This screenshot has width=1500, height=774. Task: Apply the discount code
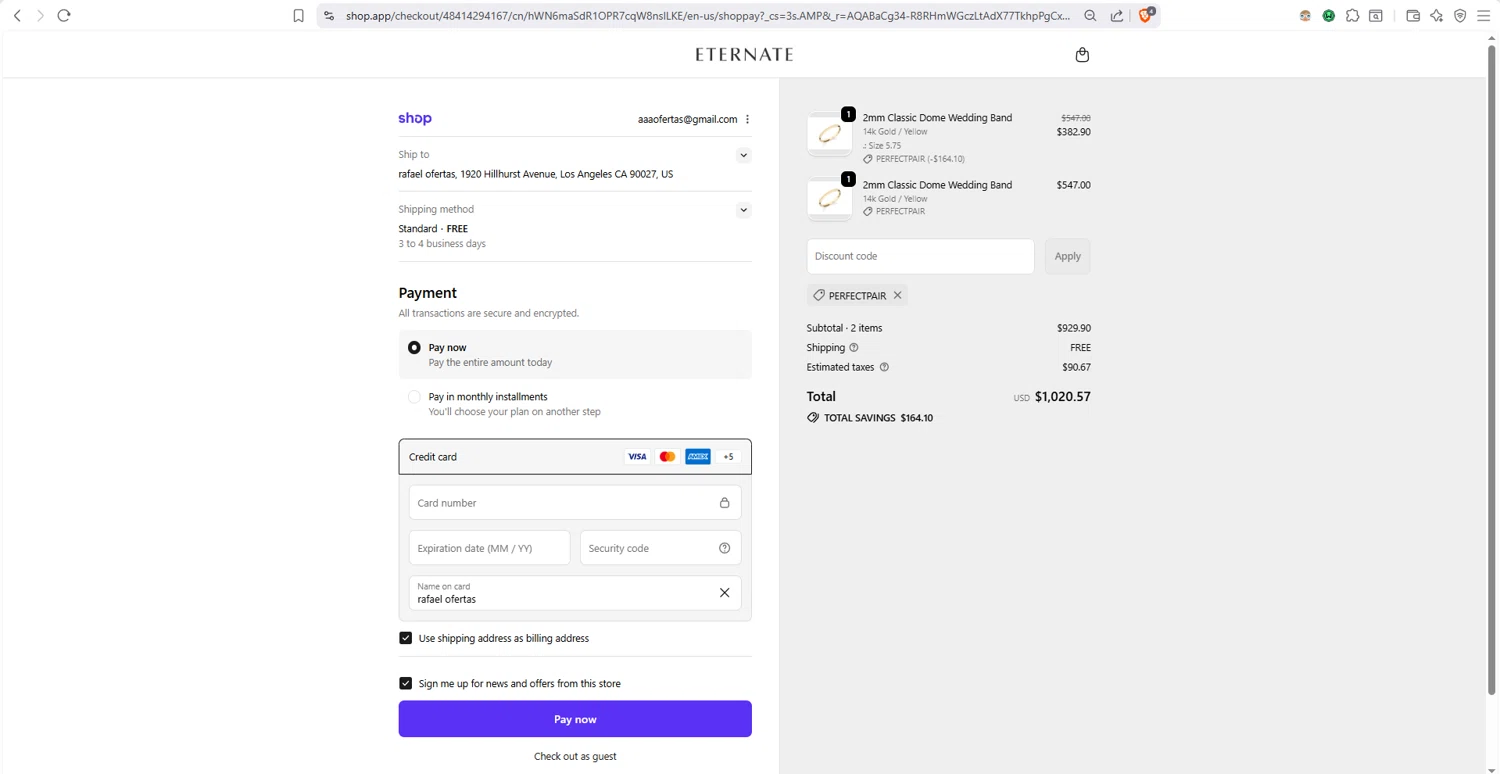(1067, 257)
